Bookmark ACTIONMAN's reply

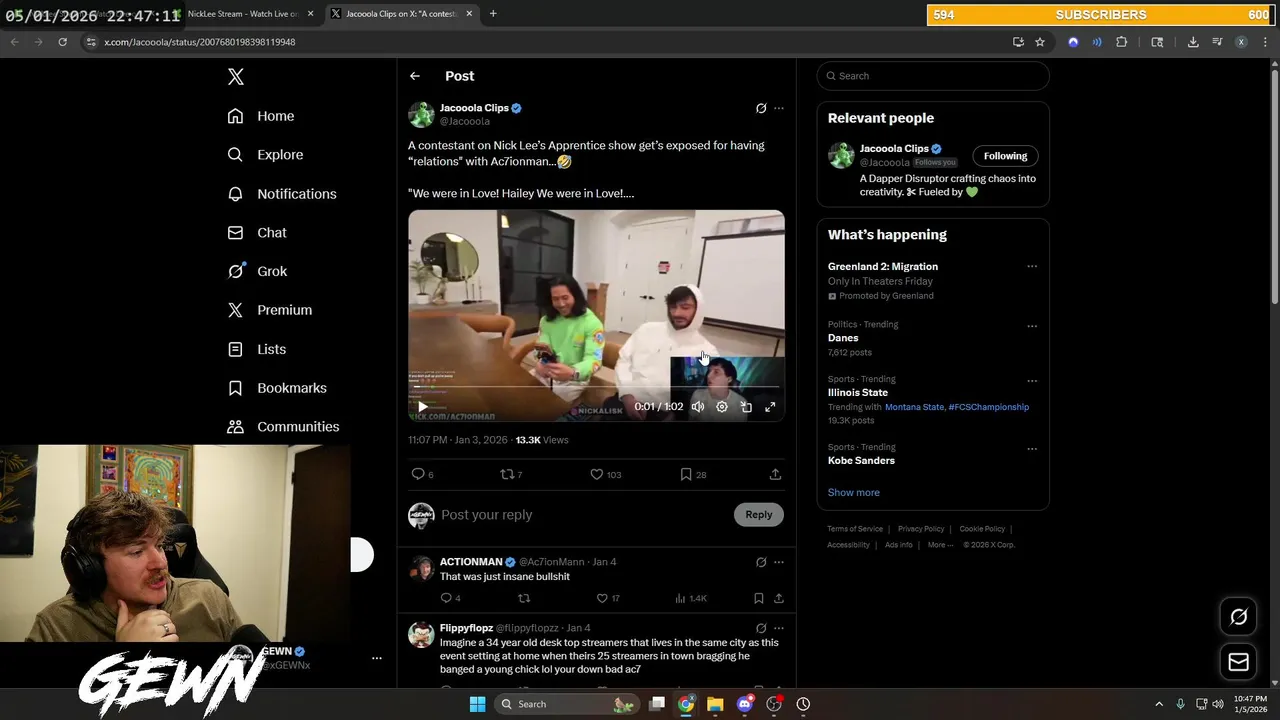pyautogui.click(x=759, y=598)
